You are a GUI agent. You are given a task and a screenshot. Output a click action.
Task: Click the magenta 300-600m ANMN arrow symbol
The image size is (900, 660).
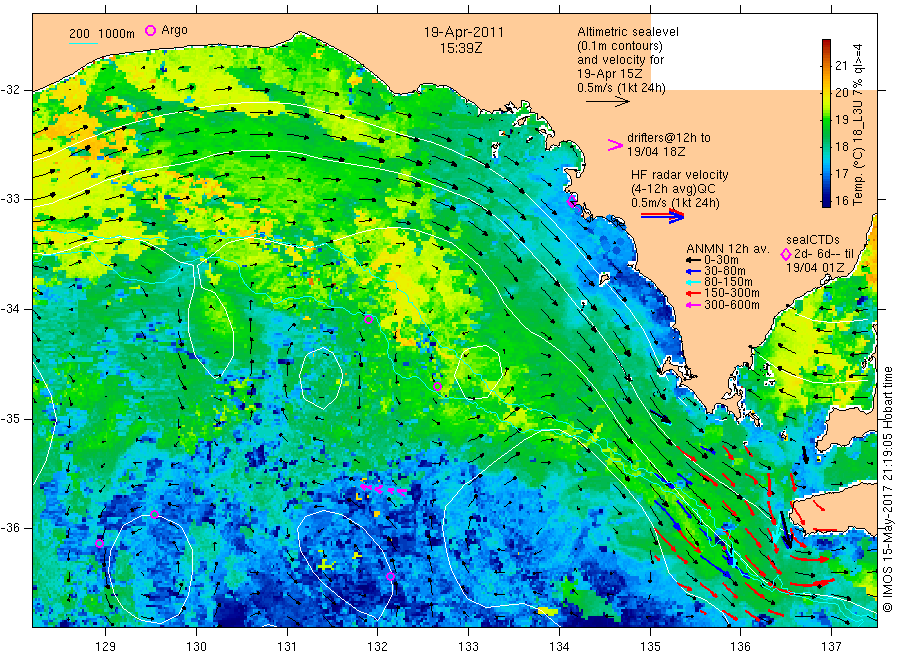[693, 305]
